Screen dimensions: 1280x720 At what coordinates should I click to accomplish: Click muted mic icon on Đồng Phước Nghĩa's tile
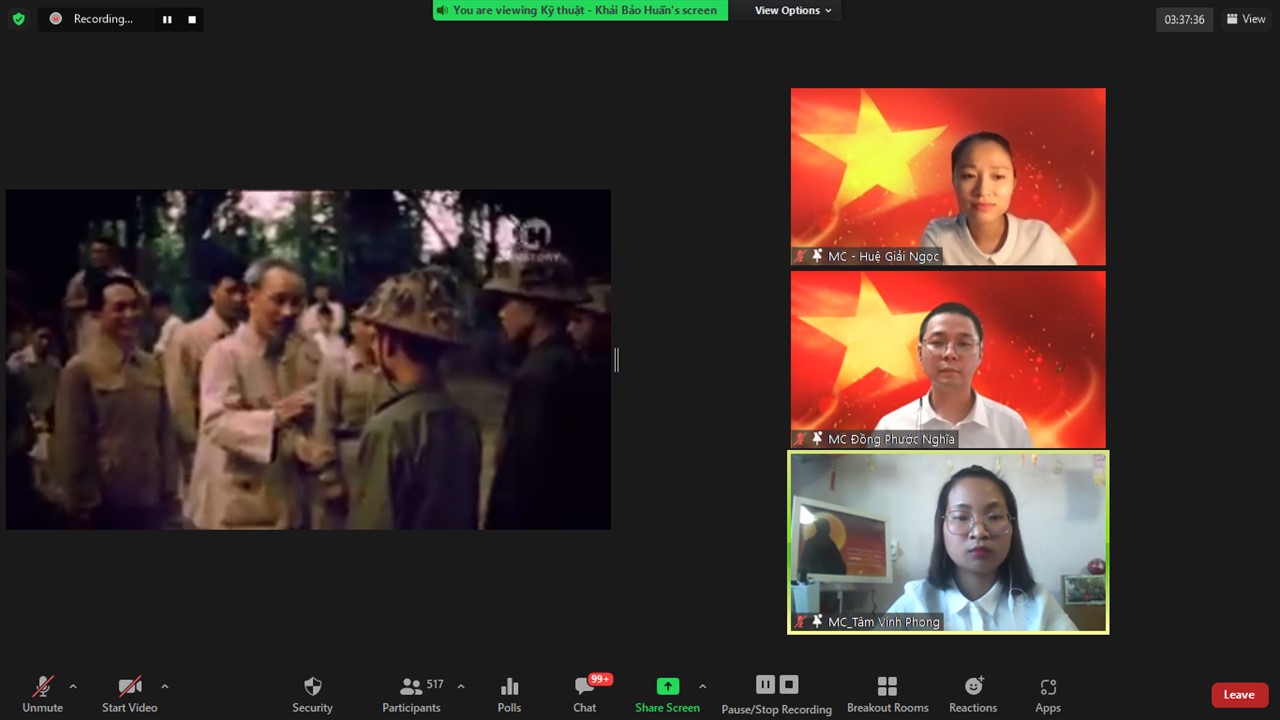click(x=800, y=439)
